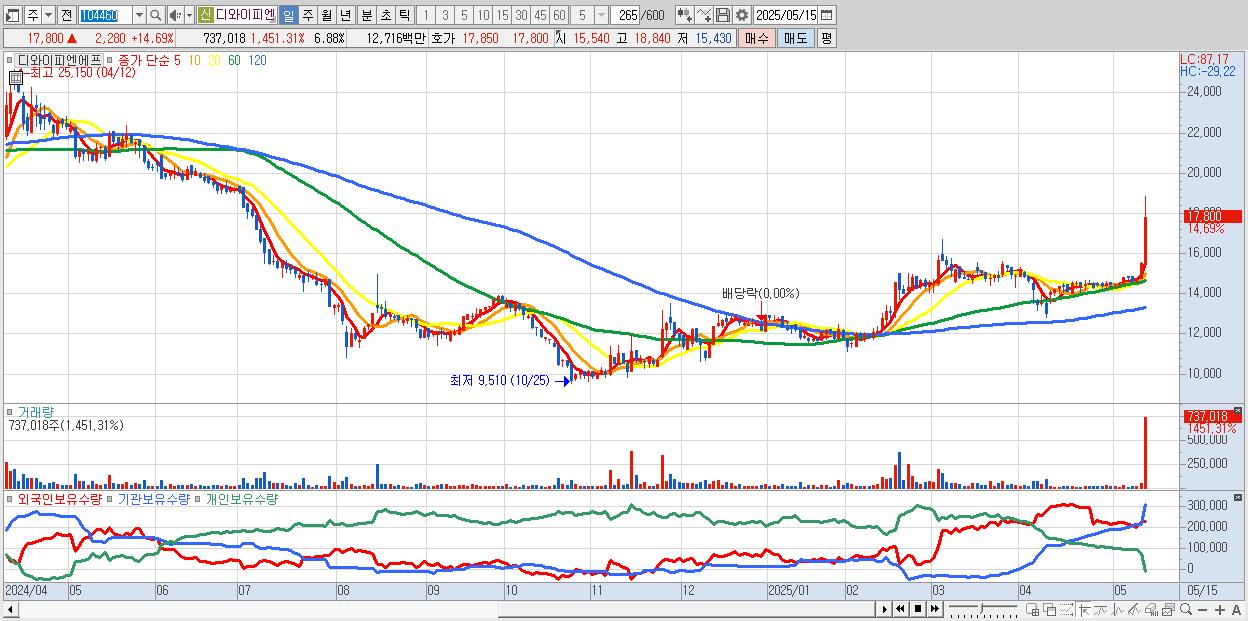The height and width of the screenshot is (621, 1248).
Task: Click the add-indicator line icon
Action: 704,15
